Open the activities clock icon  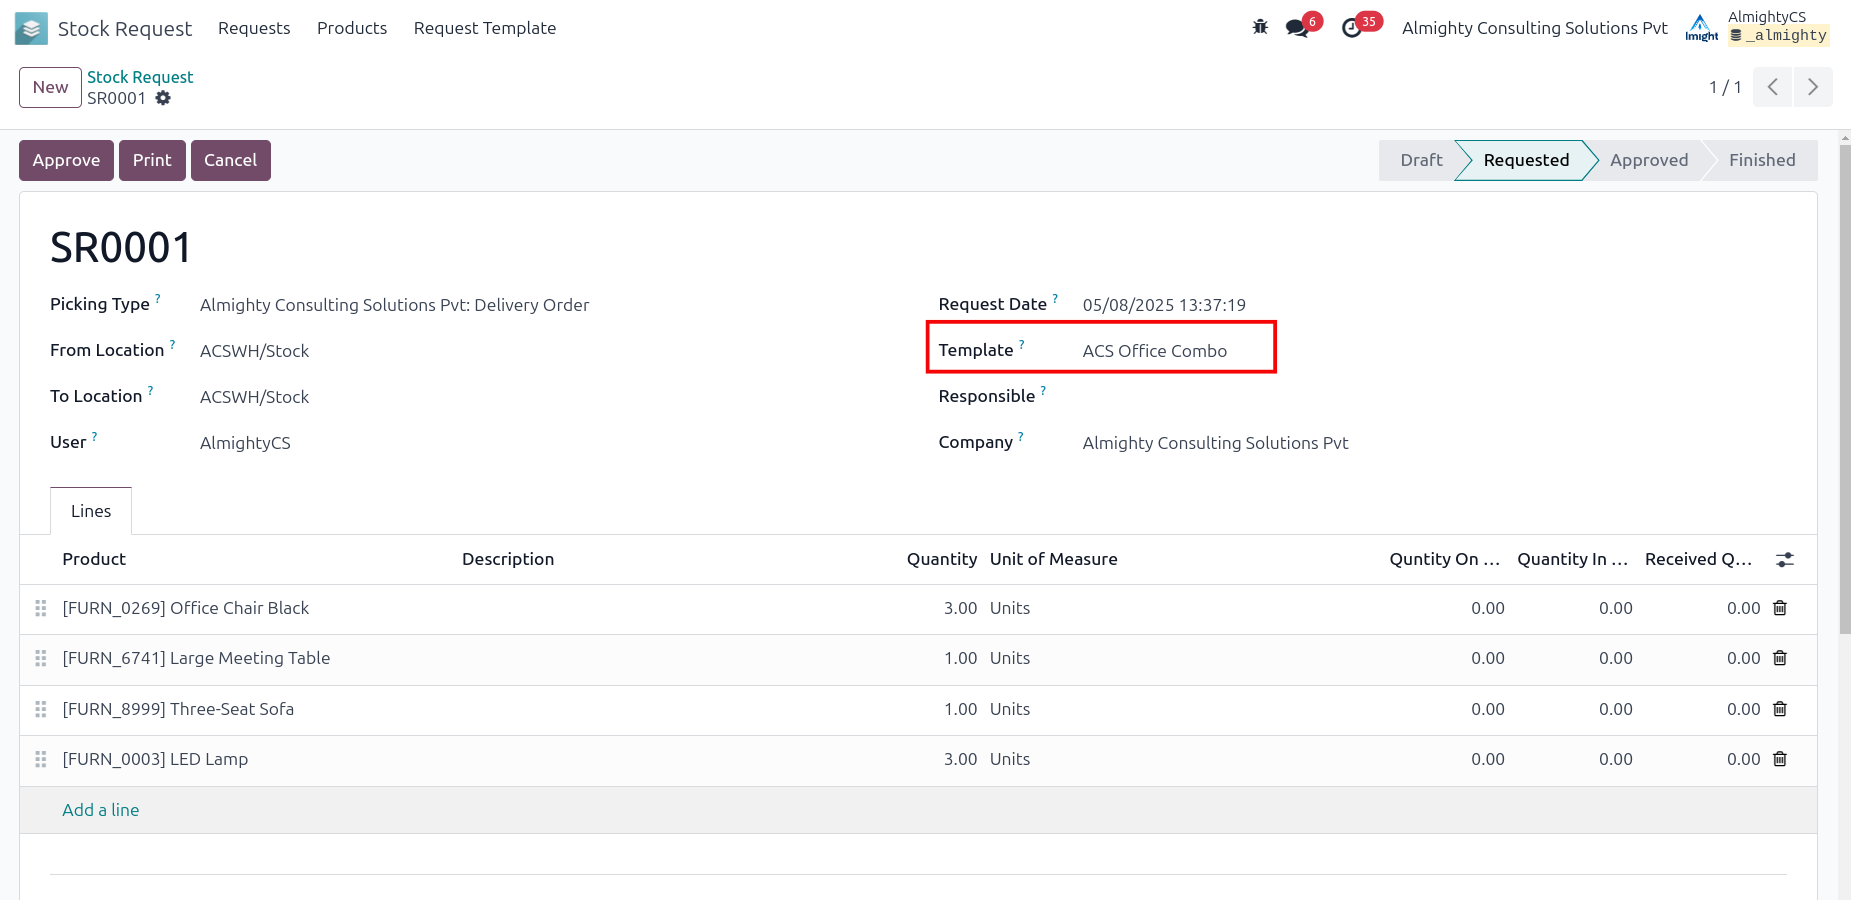point(1352,28)
